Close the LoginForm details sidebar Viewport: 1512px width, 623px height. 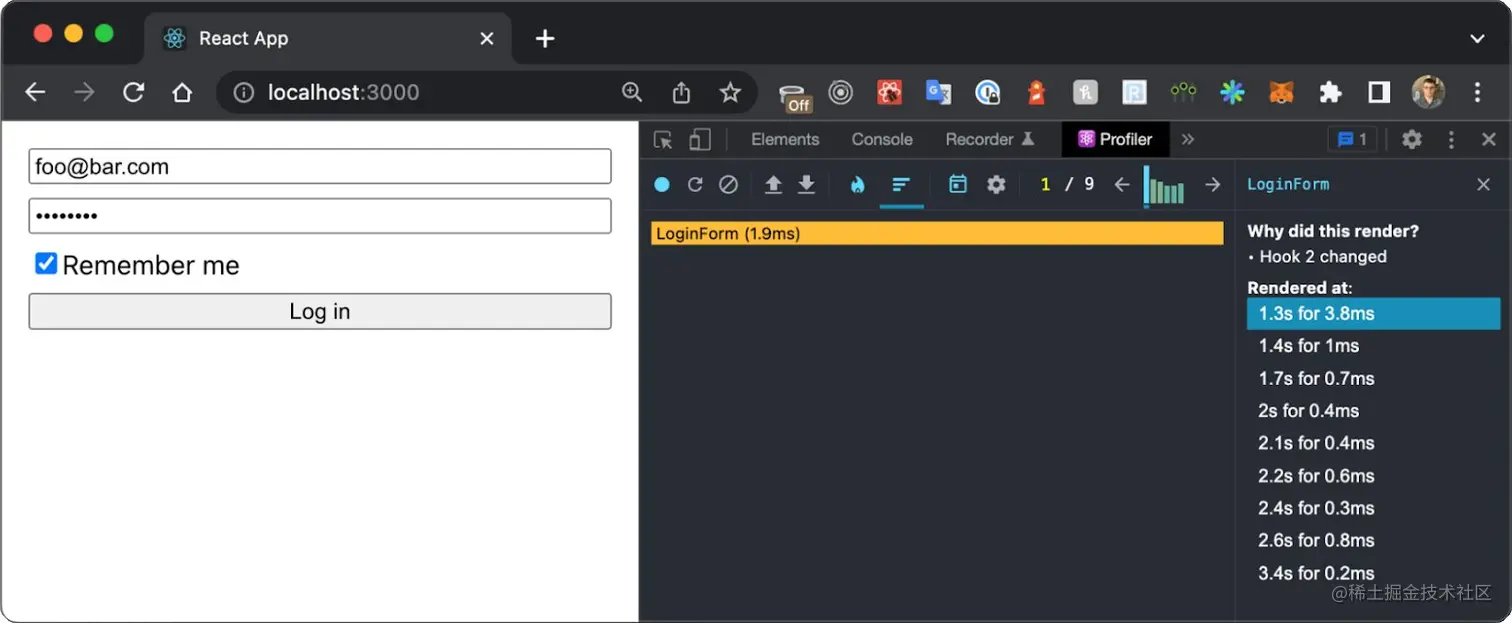click(x=1484, y=185)
